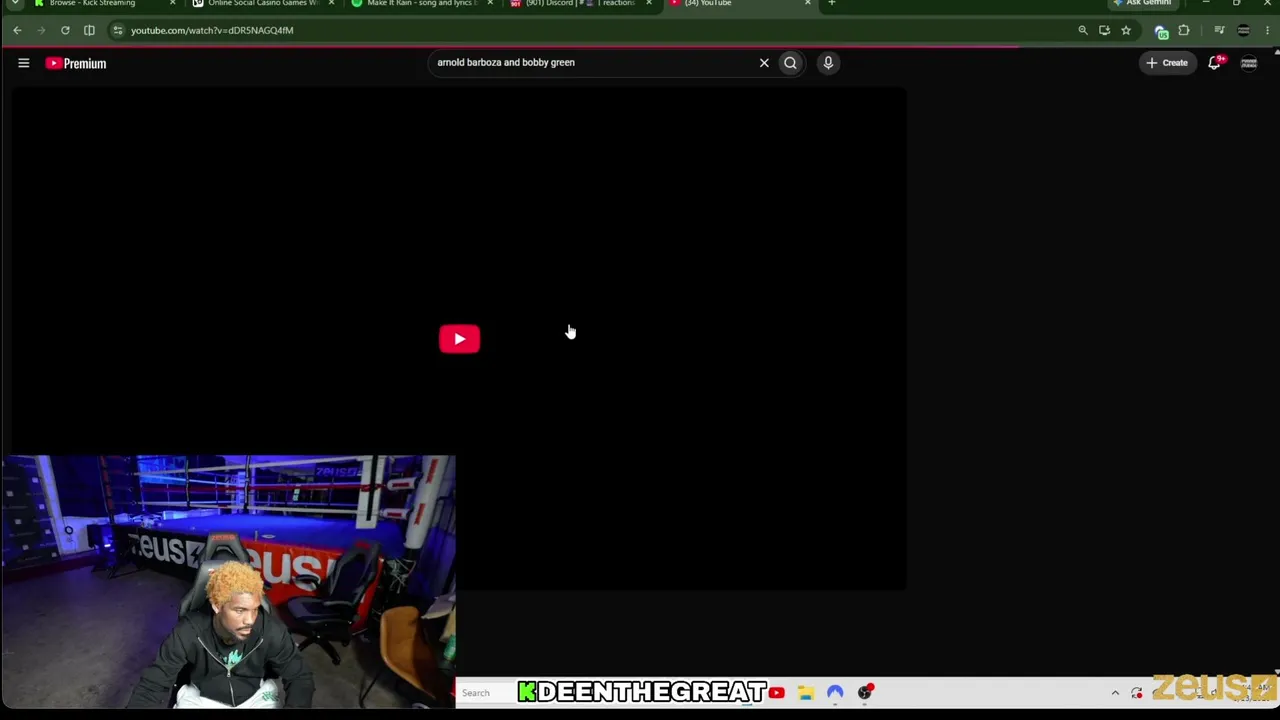This screenshot has width=1280, height=720.
Task: Play the video with the red YouTube button
Action: pyautogui.click(x=459, y=339)
